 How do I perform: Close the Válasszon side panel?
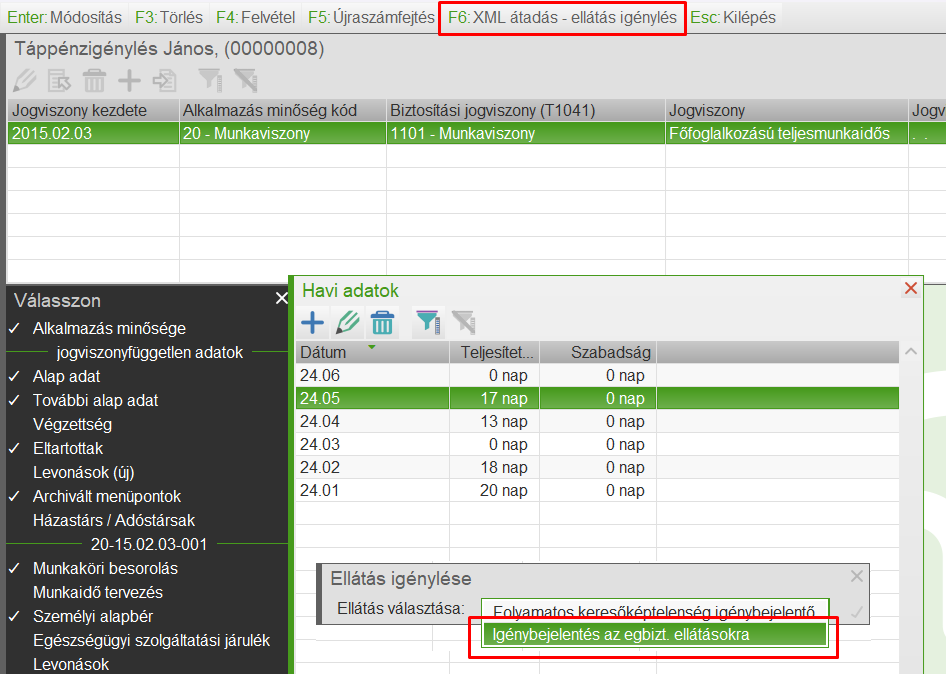[x=281, y=298]
